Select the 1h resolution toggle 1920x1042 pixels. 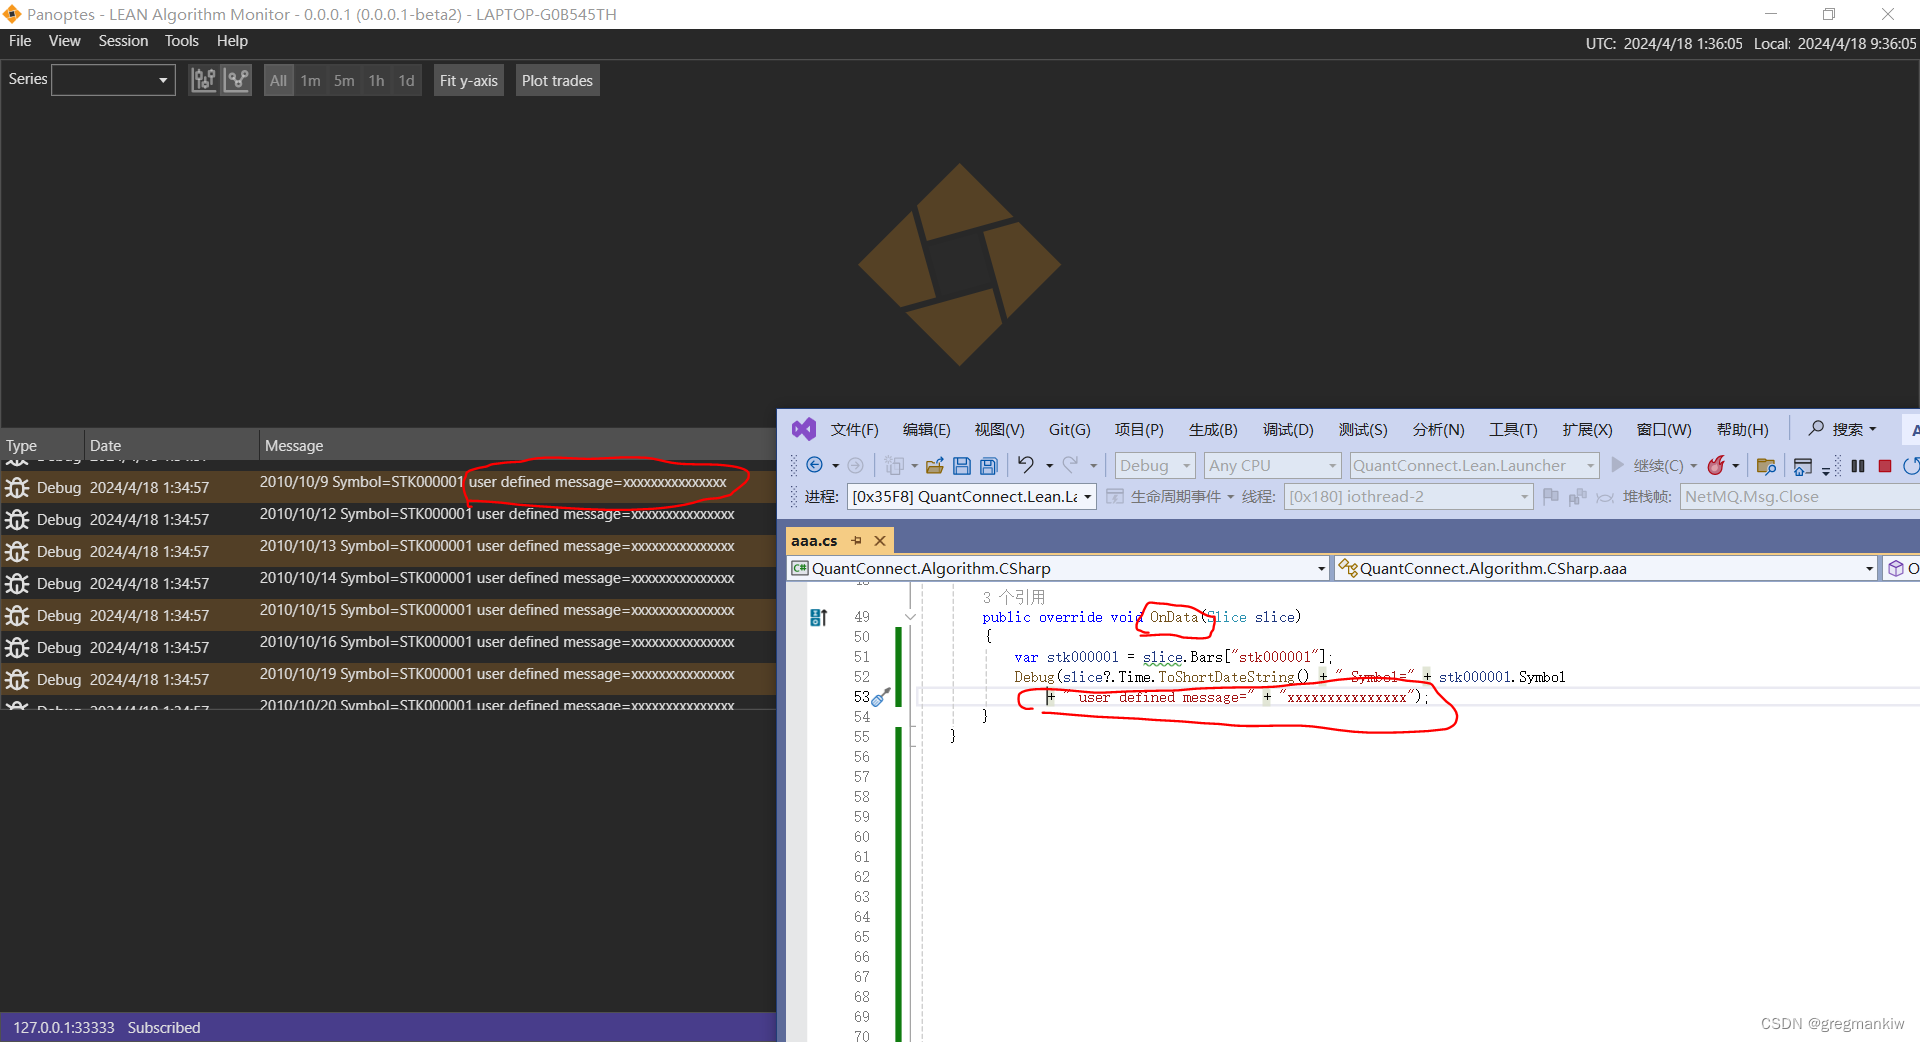pos(376,81)
